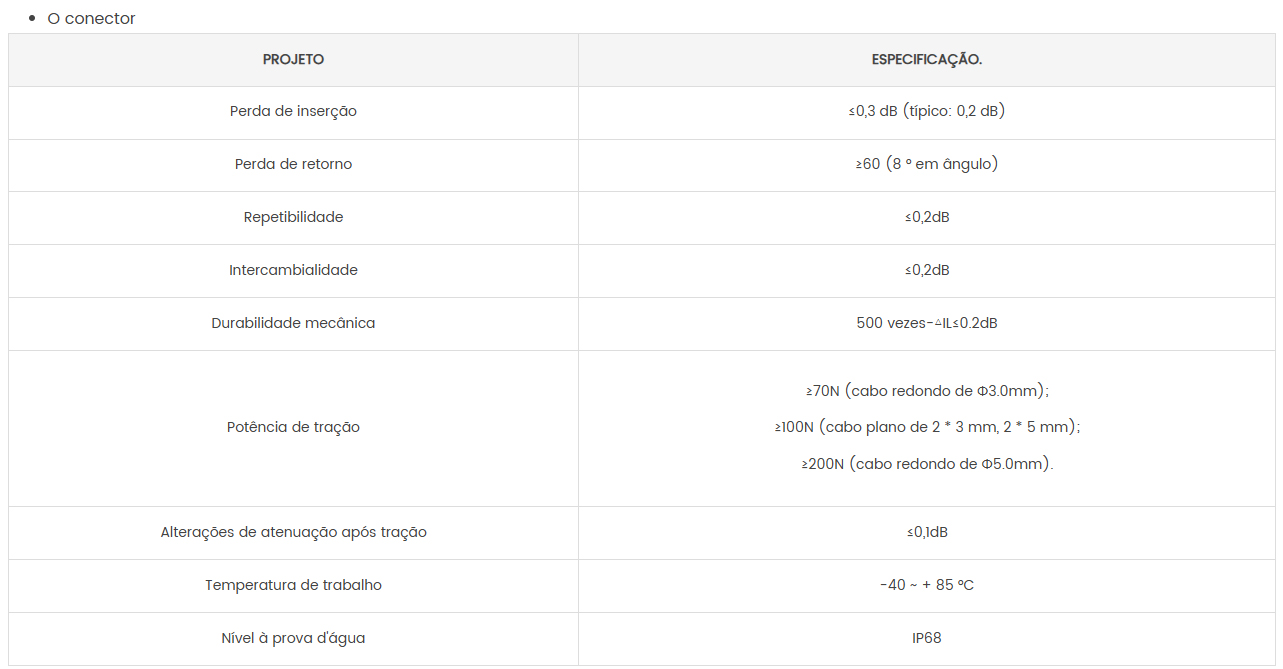
Task: Click Temperatura de trabalho label
Action: 293,585
